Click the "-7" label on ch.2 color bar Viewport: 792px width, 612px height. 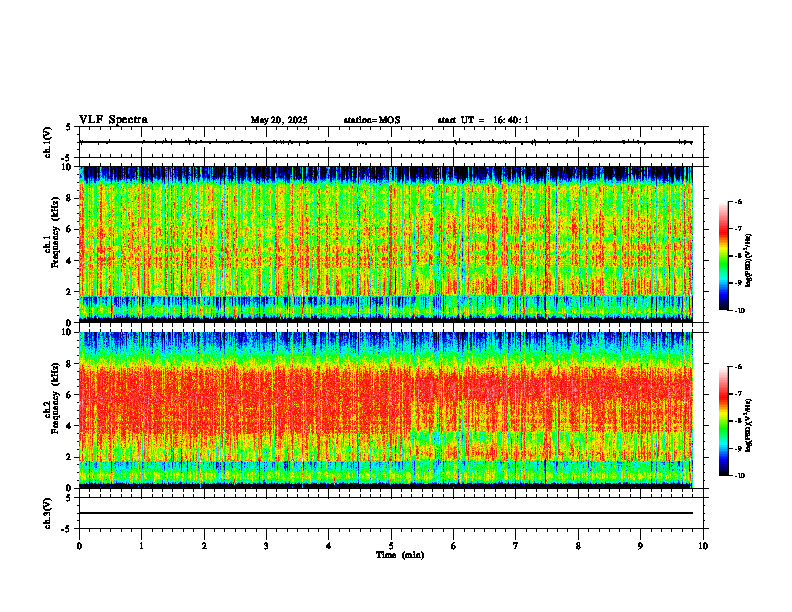[x=738, y=394]
